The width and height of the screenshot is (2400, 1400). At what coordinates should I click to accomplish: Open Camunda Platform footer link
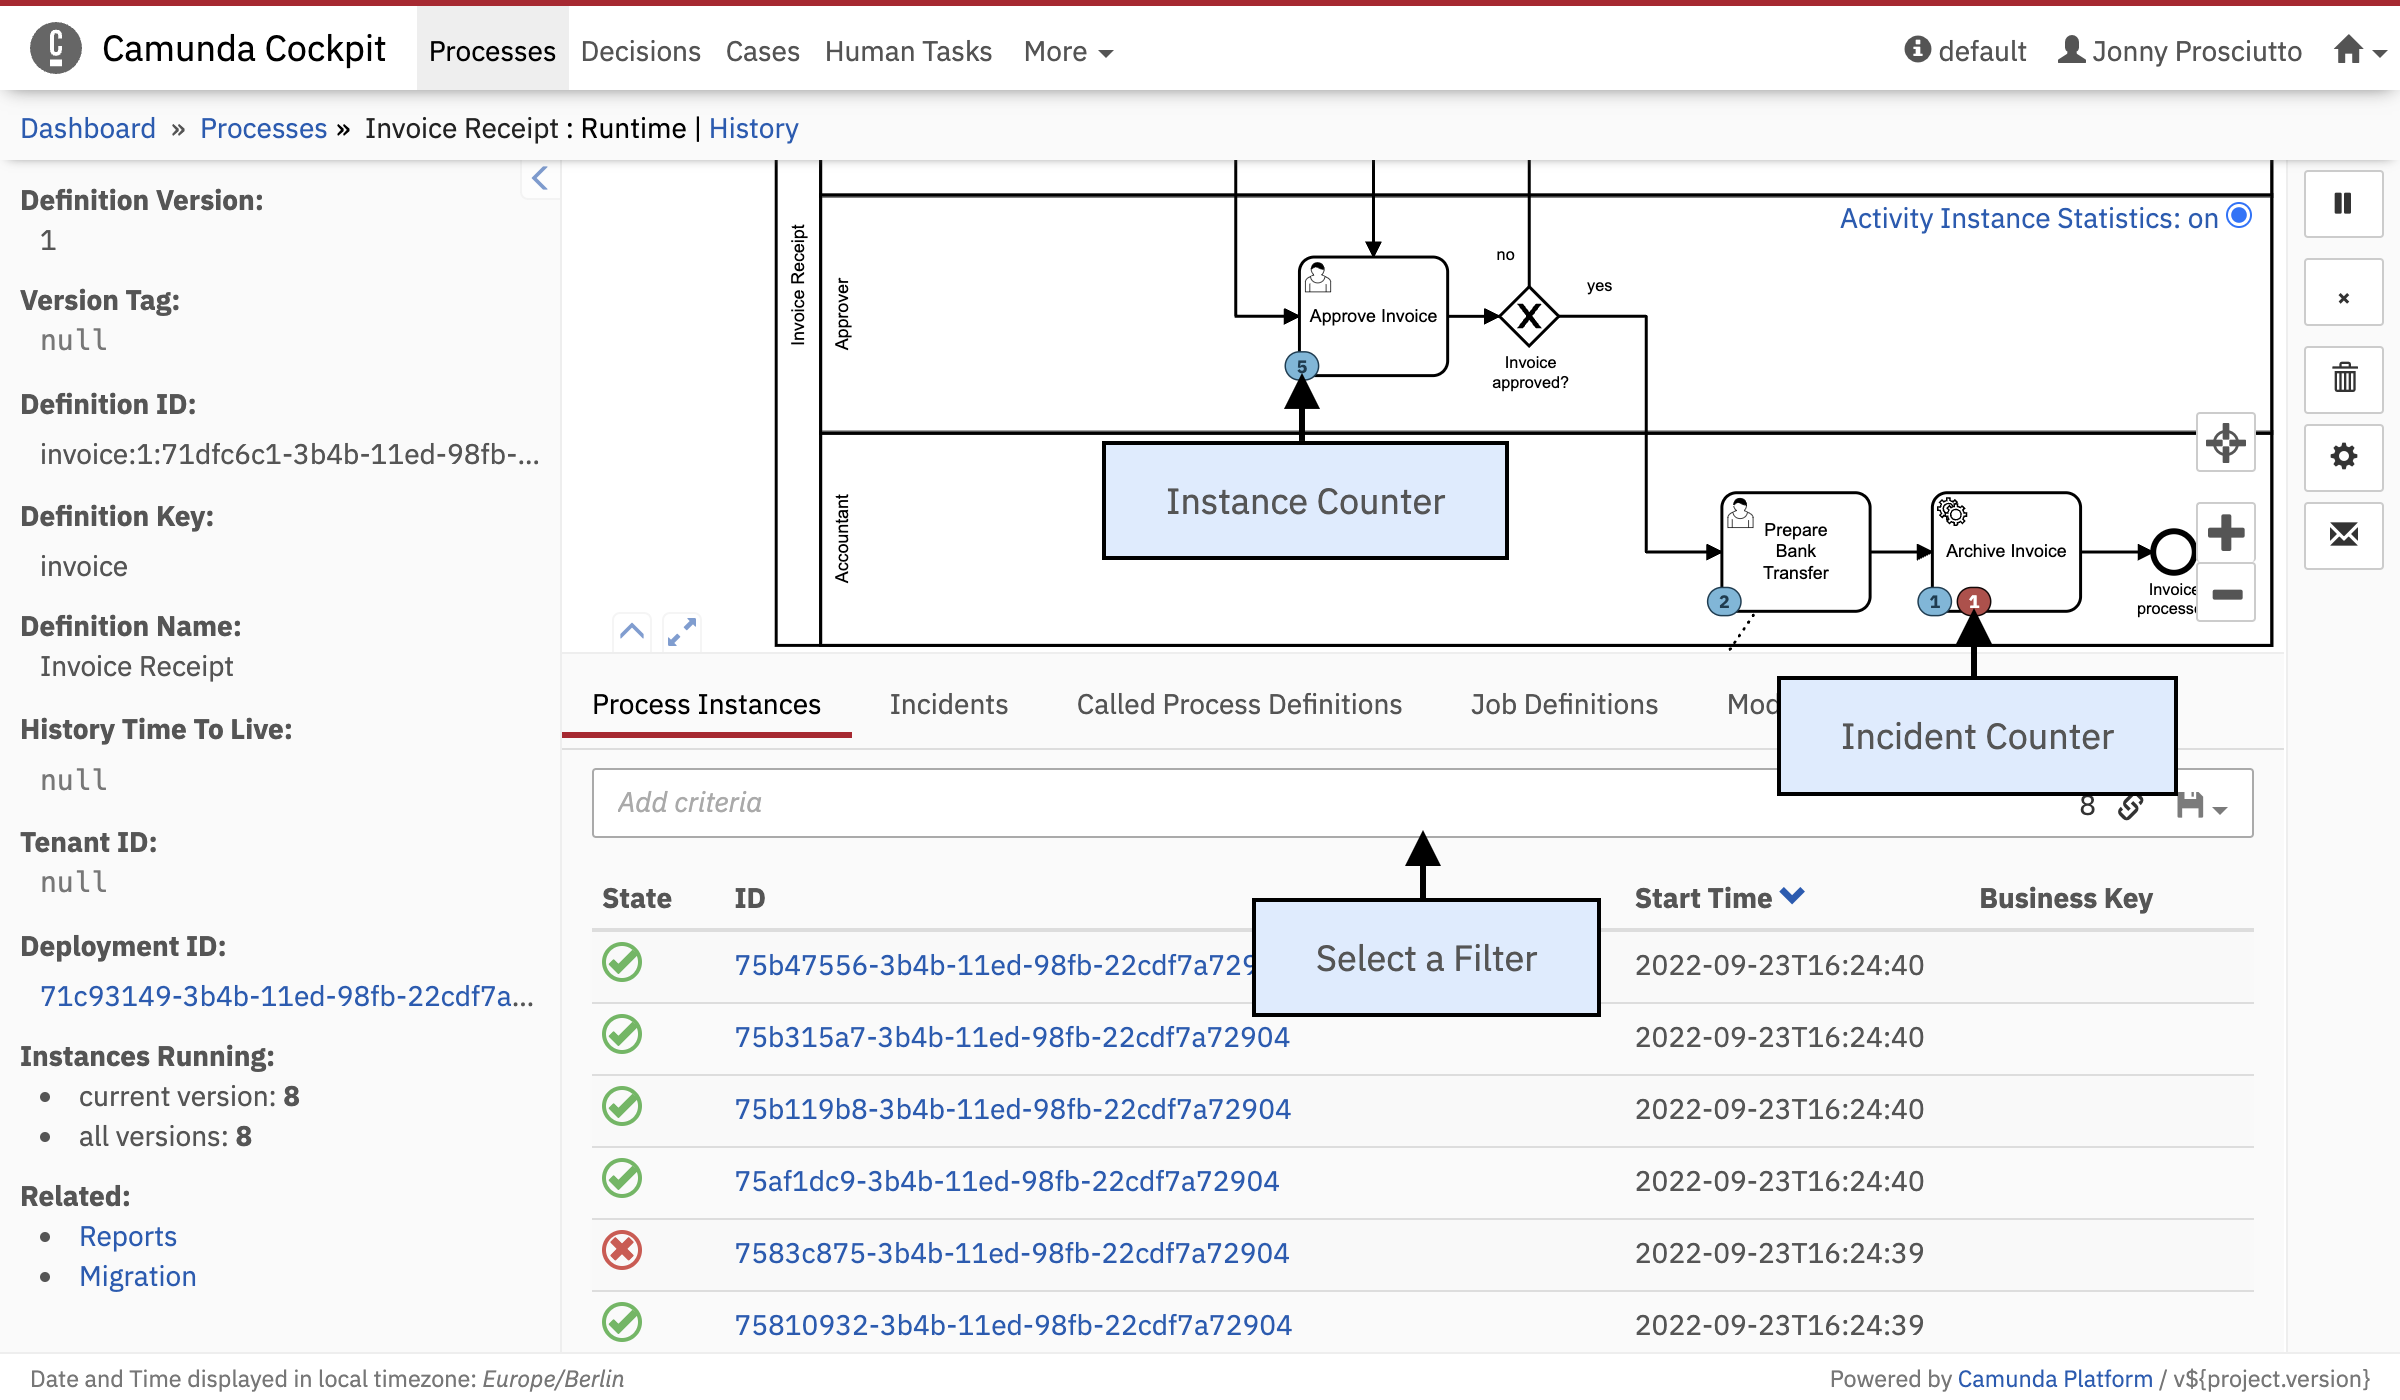click(2054, 1378)
